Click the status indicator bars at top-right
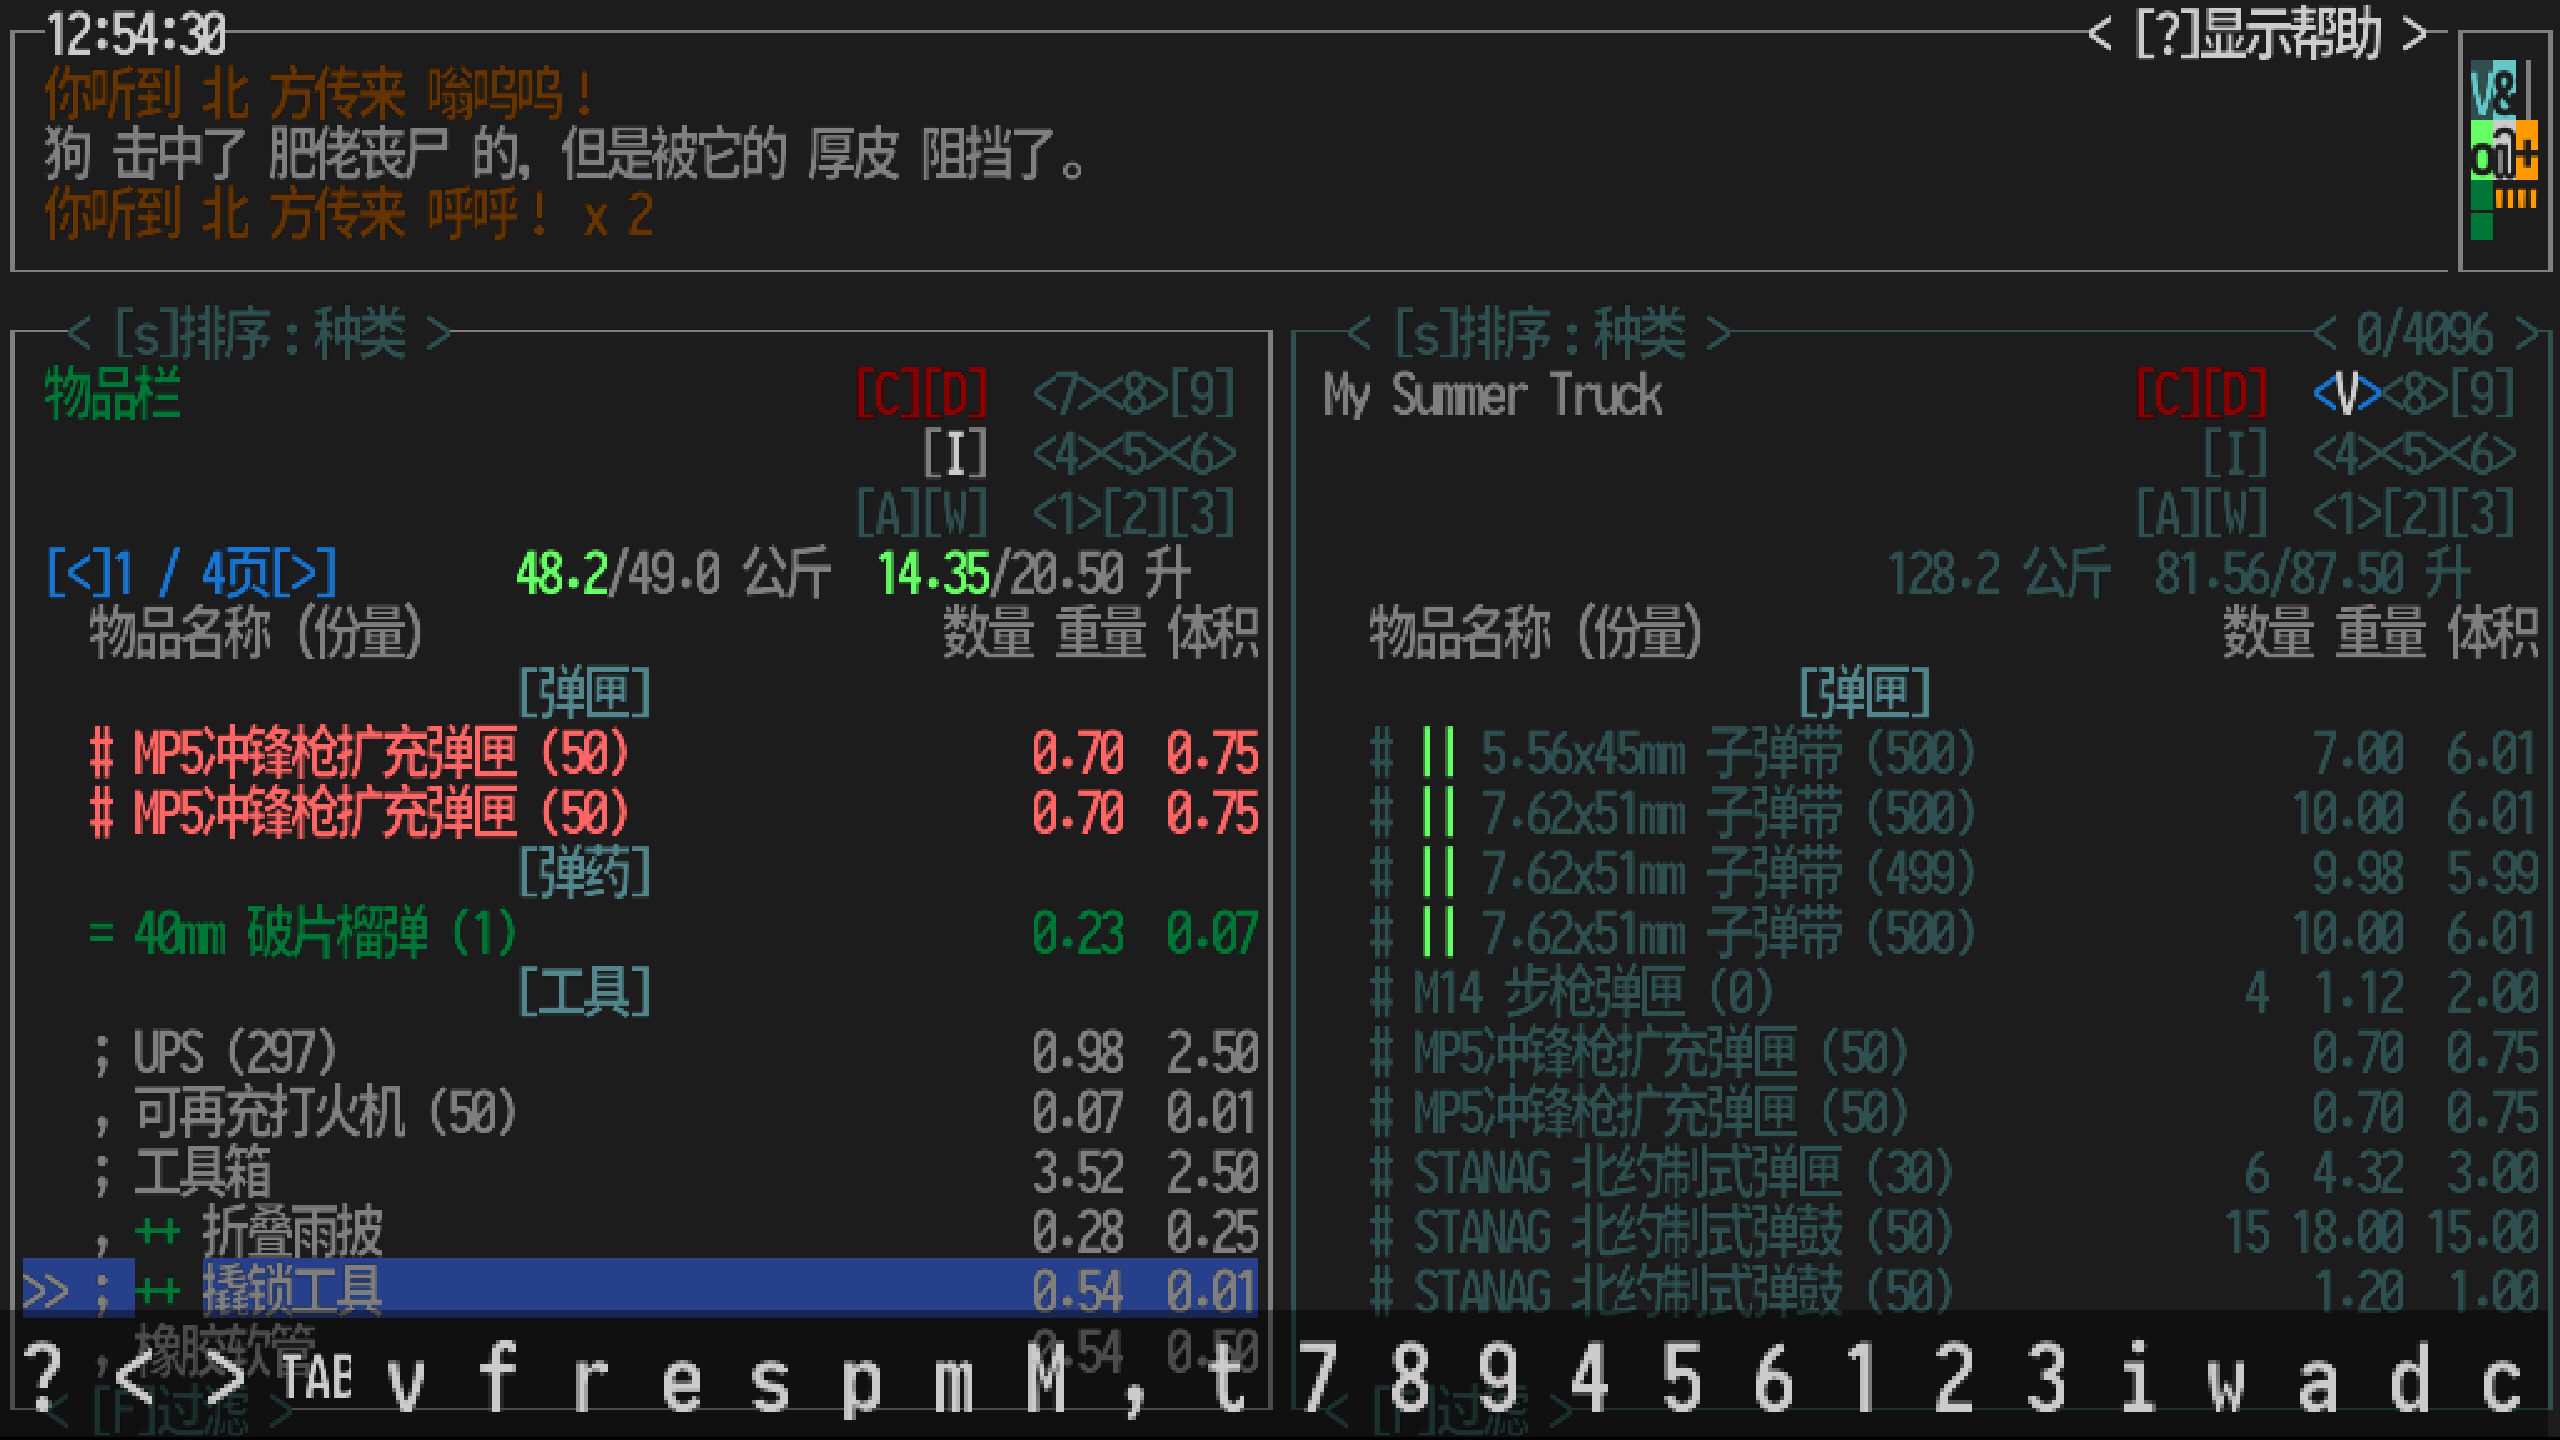This screenshot has width=2560, height=1440. (2503, 150)
